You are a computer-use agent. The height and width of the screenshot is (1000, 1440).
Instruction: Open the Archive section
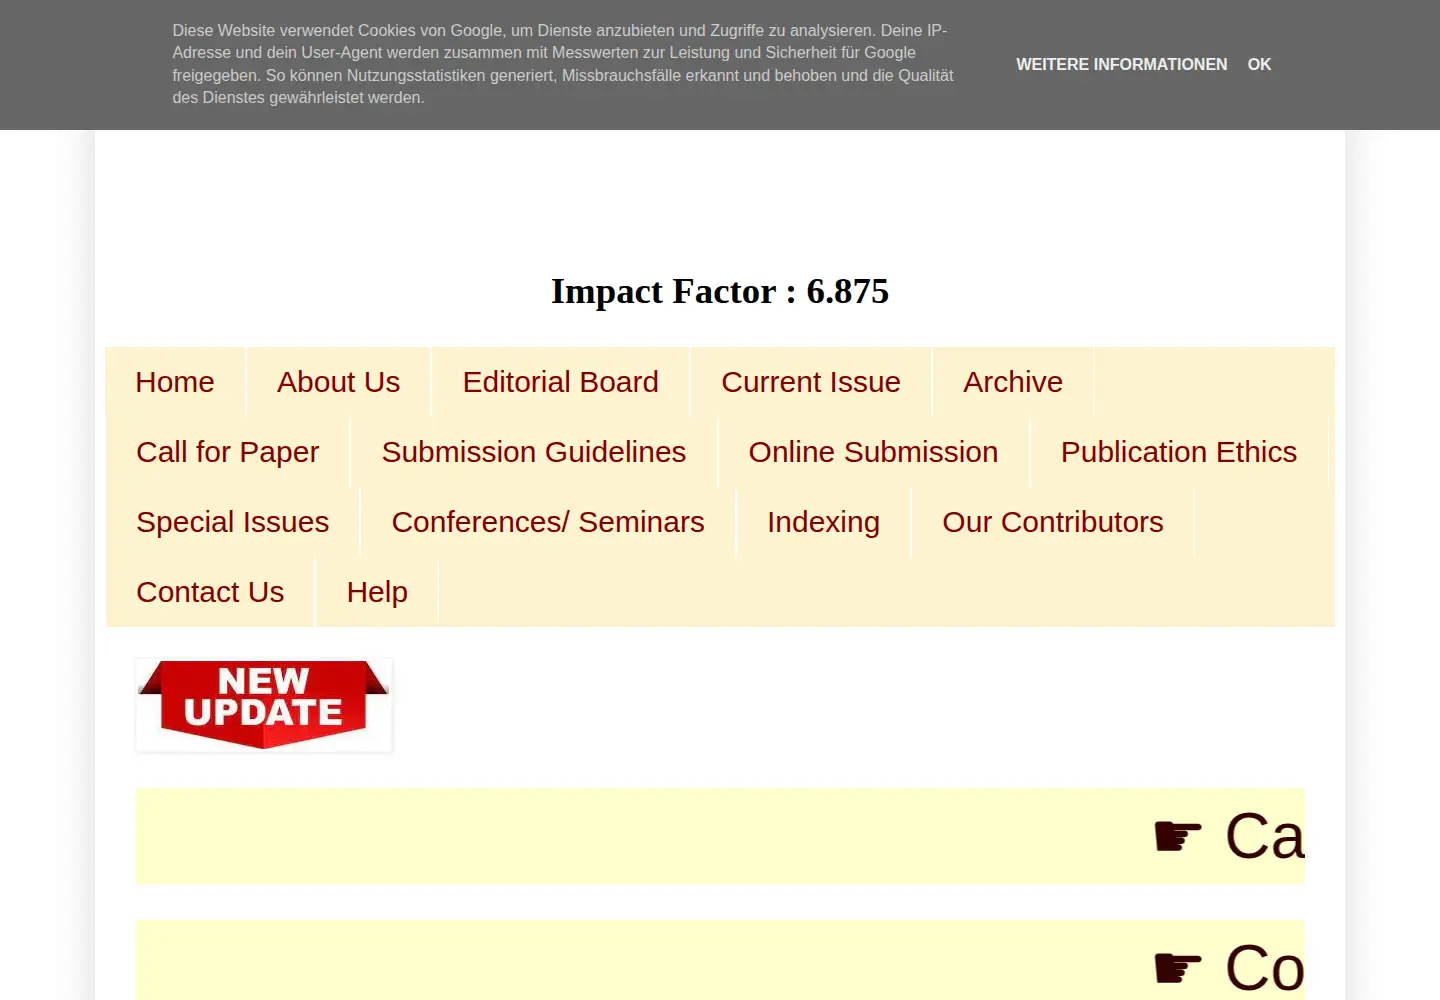coord(1013,382)
